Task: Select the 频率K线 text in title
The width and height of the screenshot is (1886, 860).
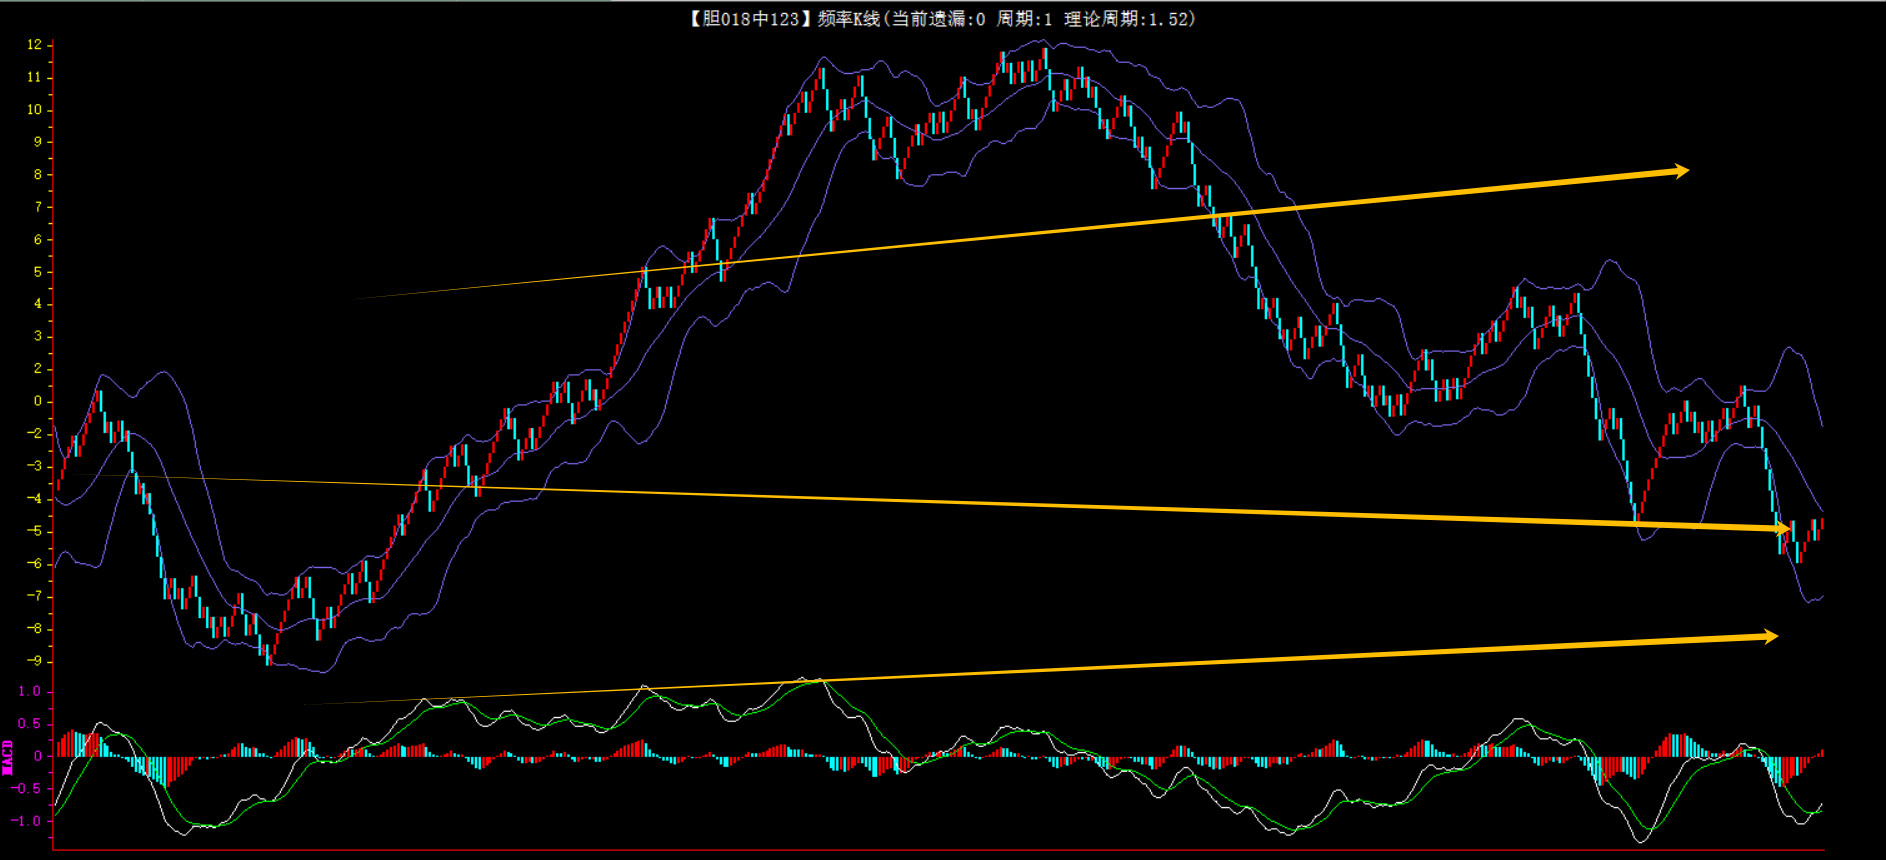Action: tap(848, 19)
